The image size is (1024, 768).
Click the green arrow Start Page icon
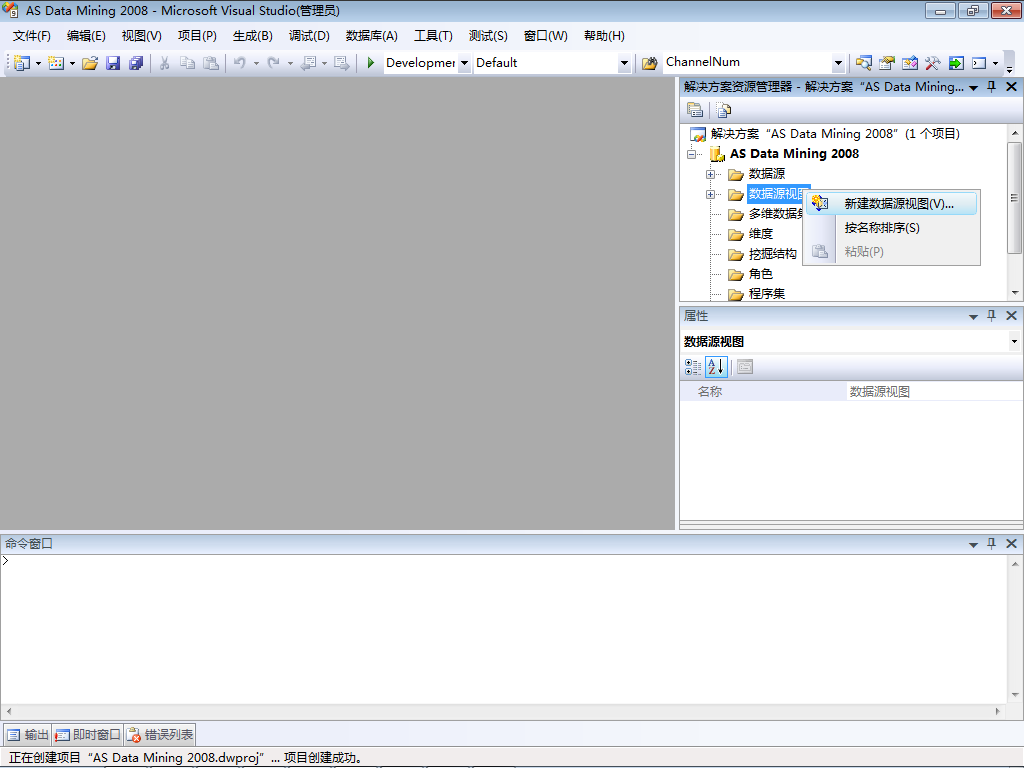955,63
